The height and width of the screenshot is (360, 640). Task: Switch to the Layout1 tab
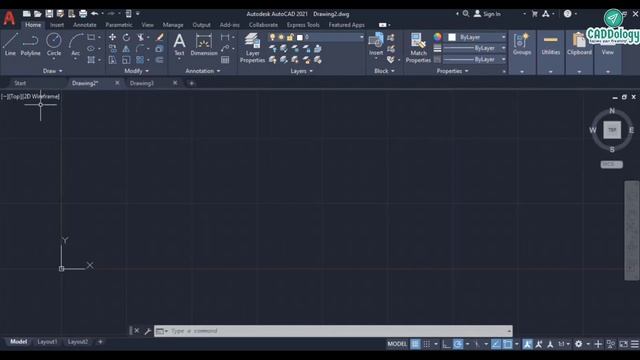point(47,342)
